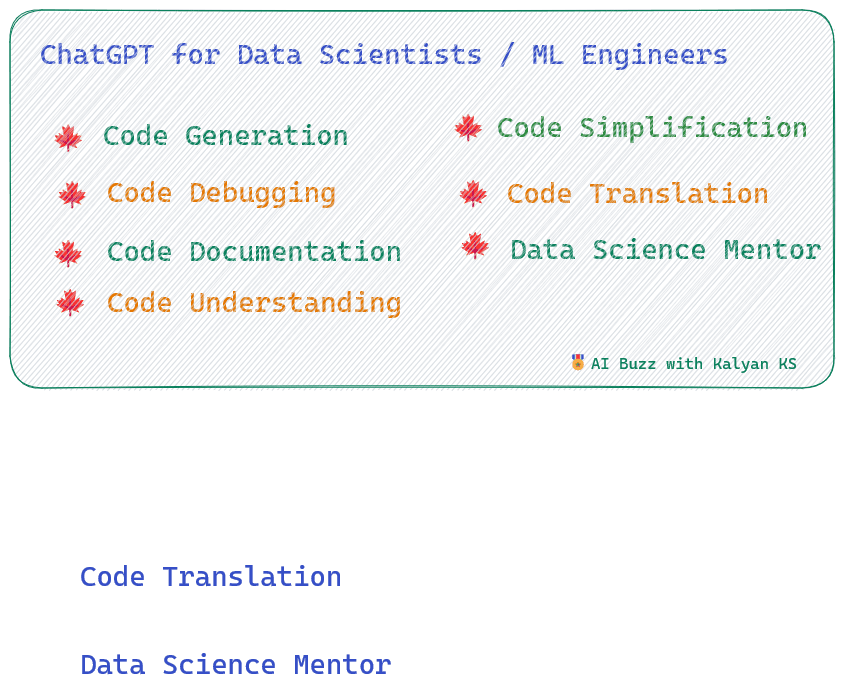Open the AI Buzz with Kalyan KS credit

pos(693,364)
